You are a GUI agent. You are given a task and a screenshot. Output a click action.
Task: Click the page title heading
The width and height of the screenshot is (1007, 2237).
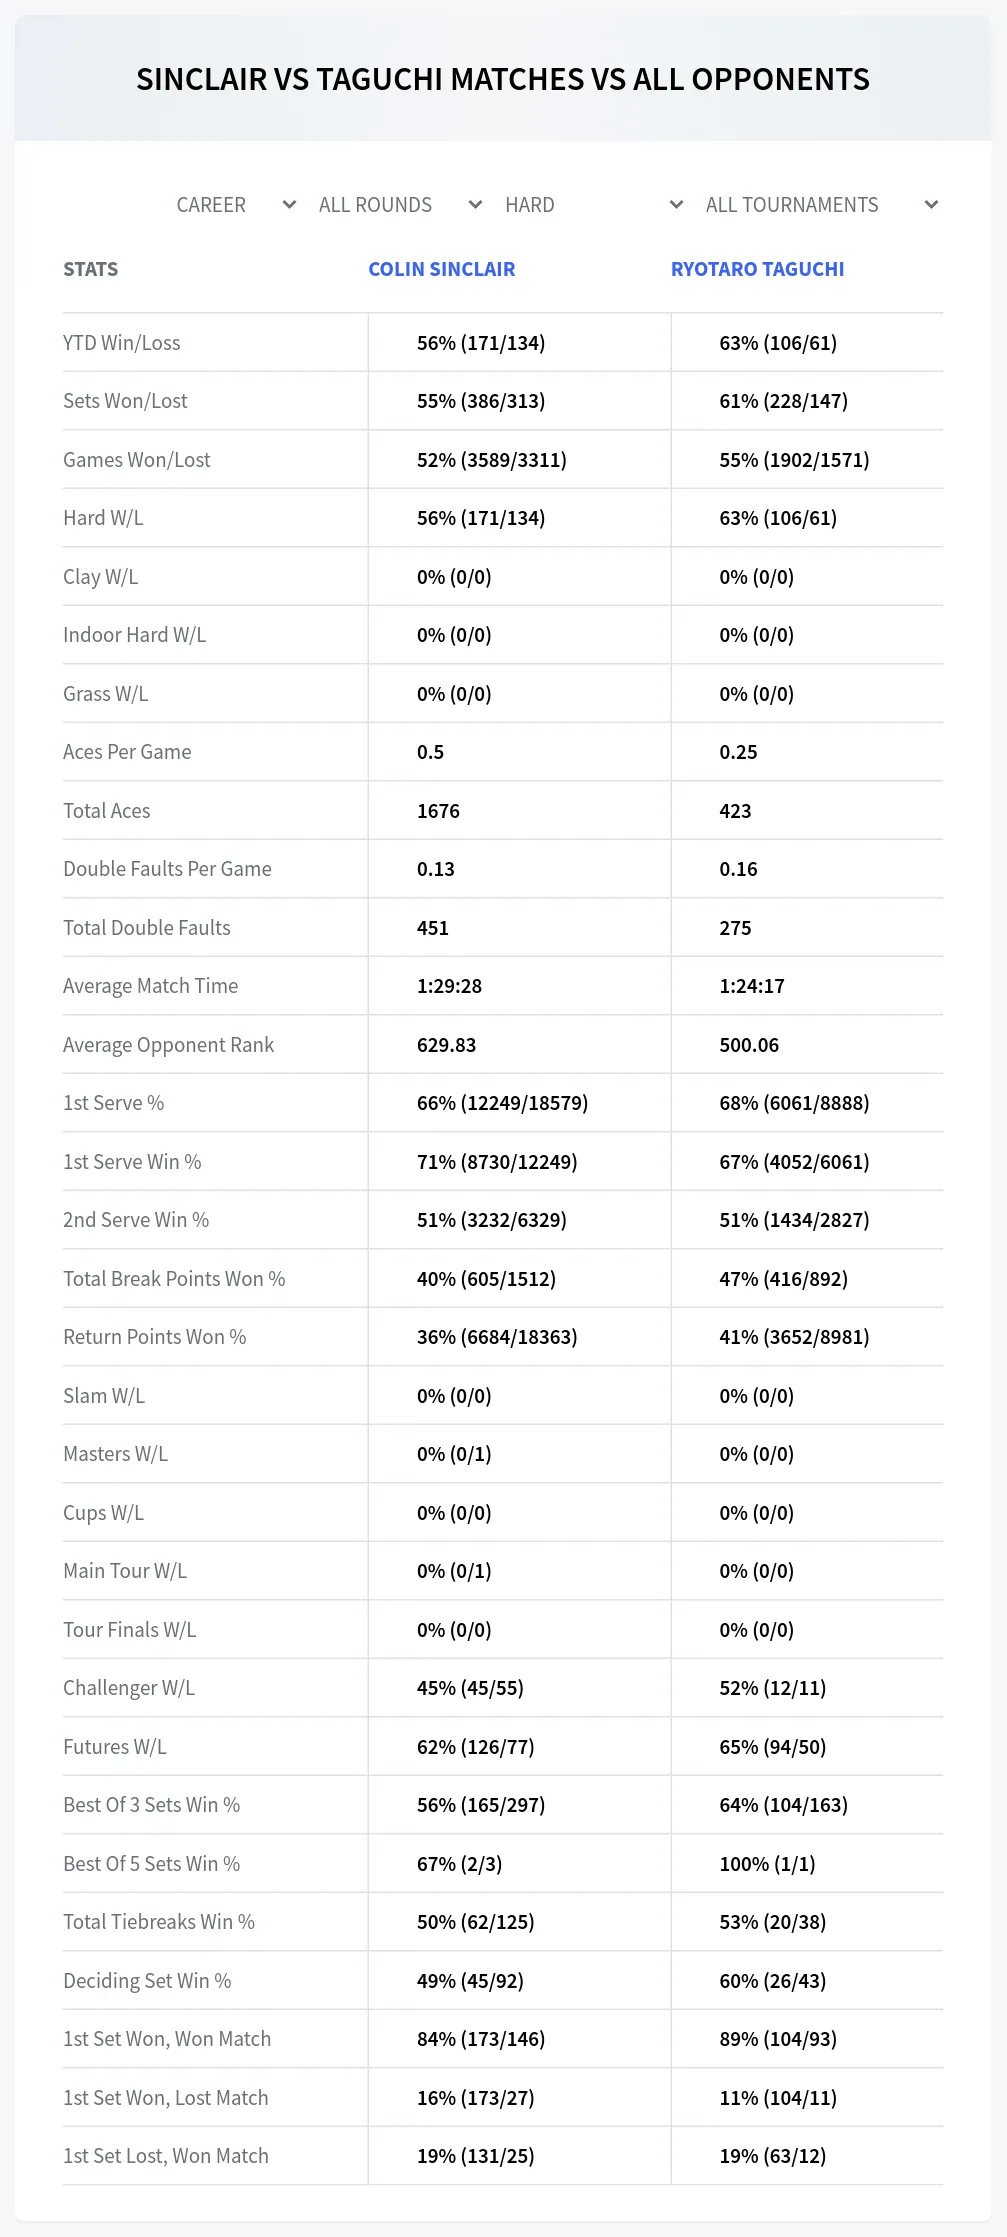tap(503, 79)
